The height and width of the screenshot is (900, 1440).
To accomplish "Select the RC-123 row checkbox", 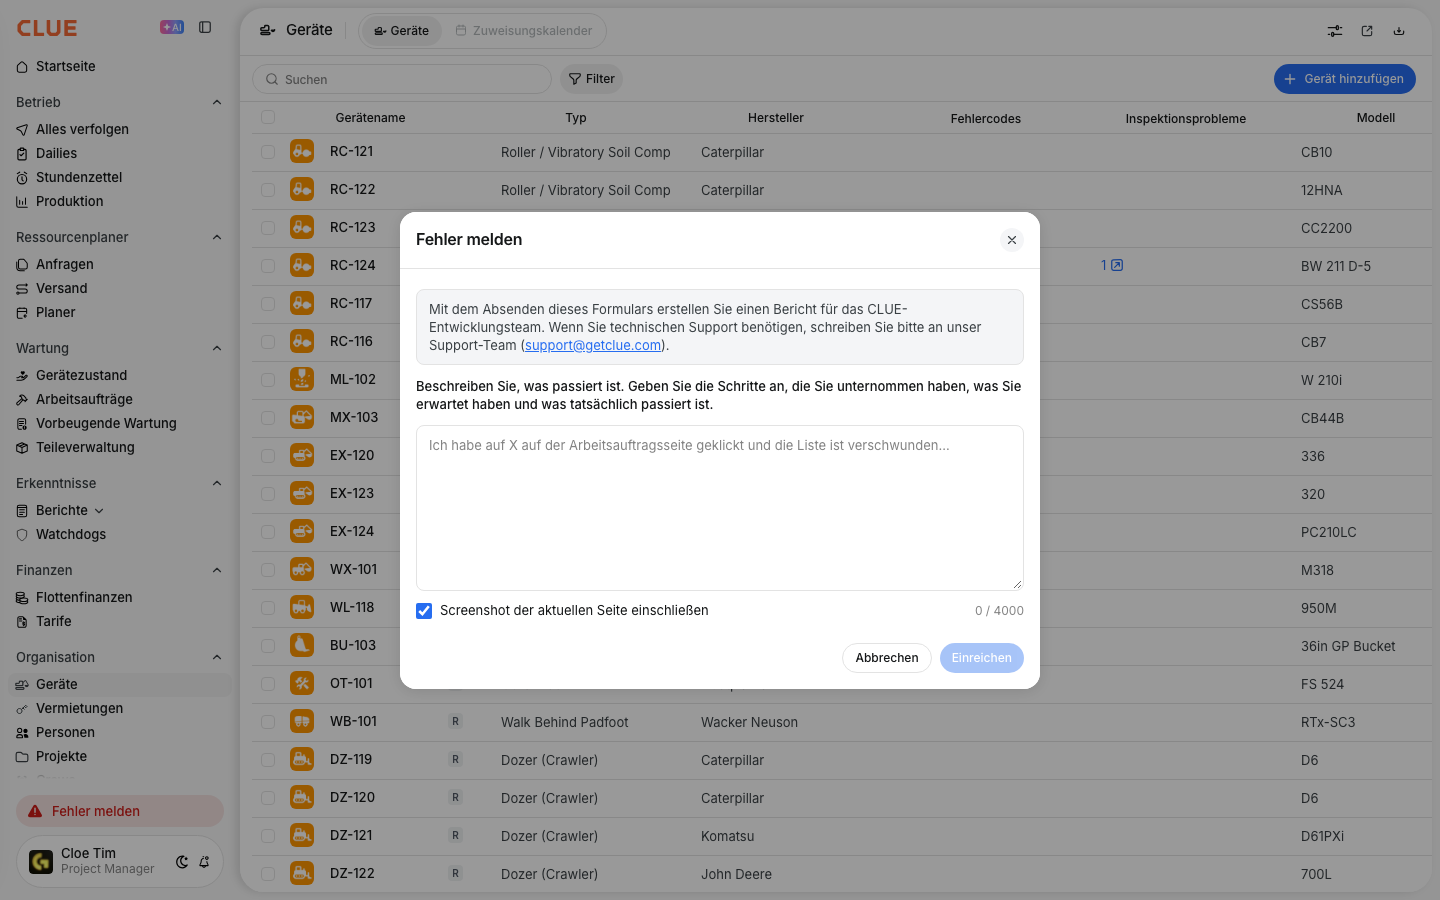I will tap(268, 228).
